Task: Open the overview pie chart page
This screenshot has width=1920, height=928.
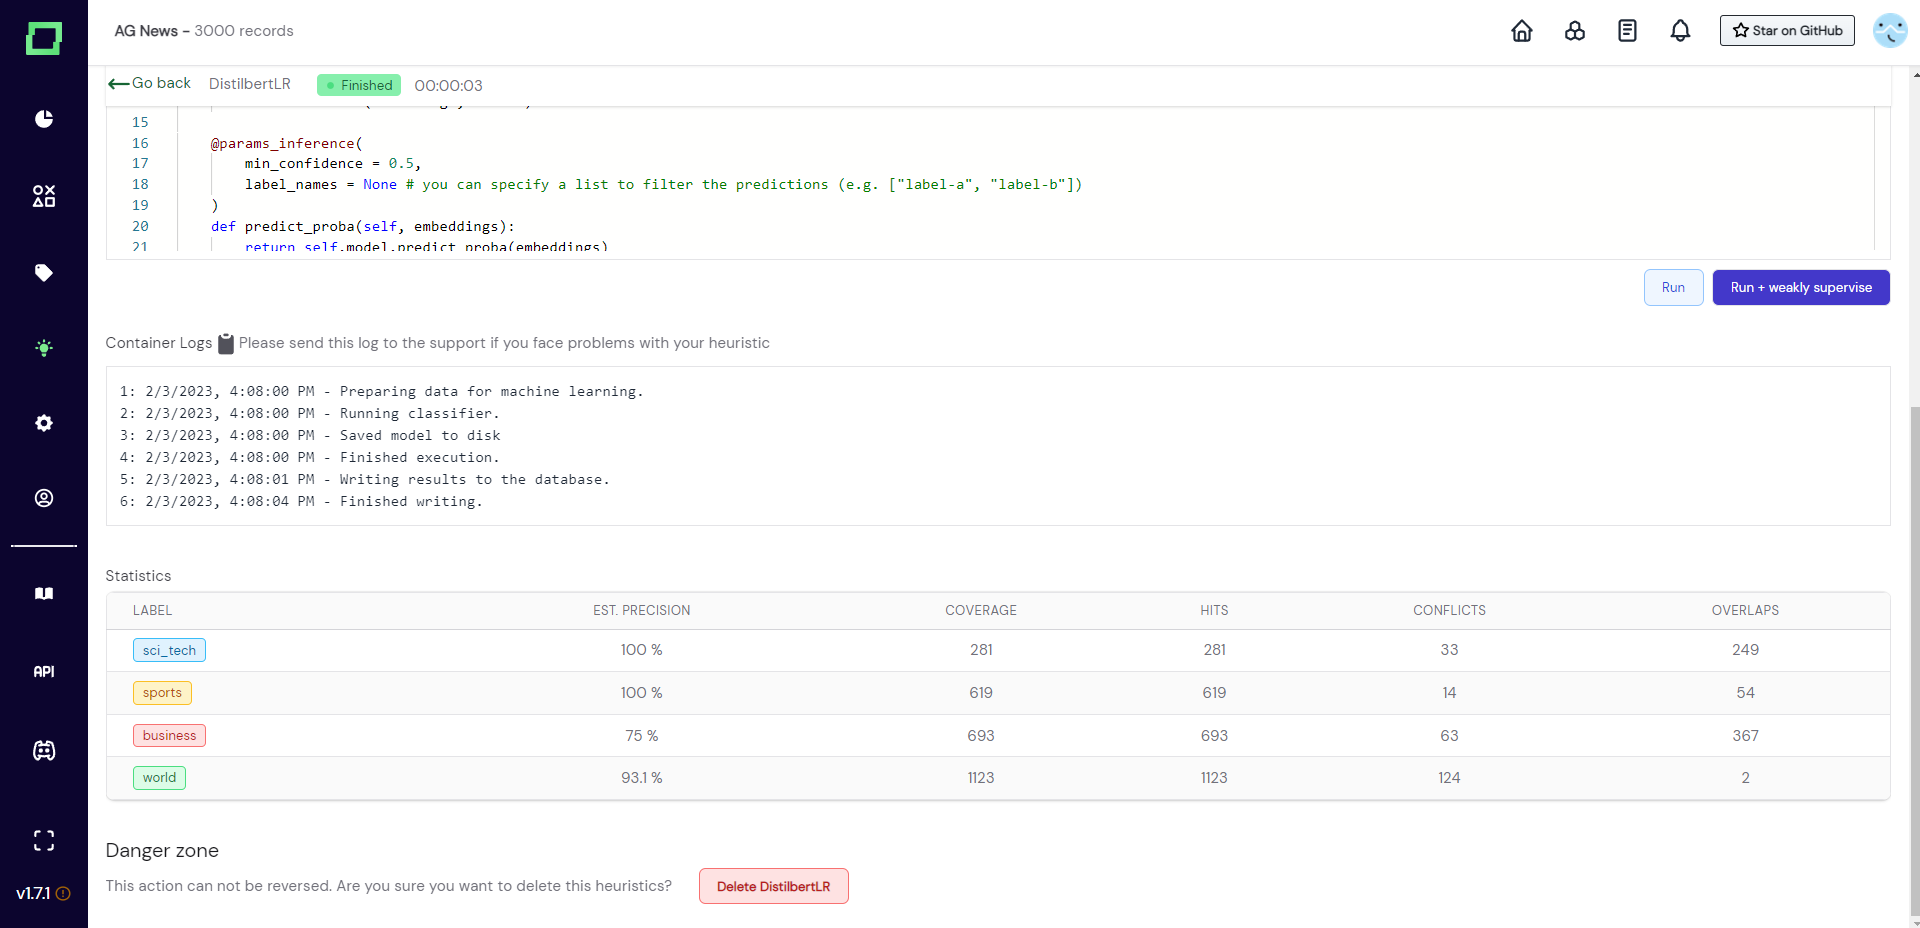Action: [x=44, y=119]
